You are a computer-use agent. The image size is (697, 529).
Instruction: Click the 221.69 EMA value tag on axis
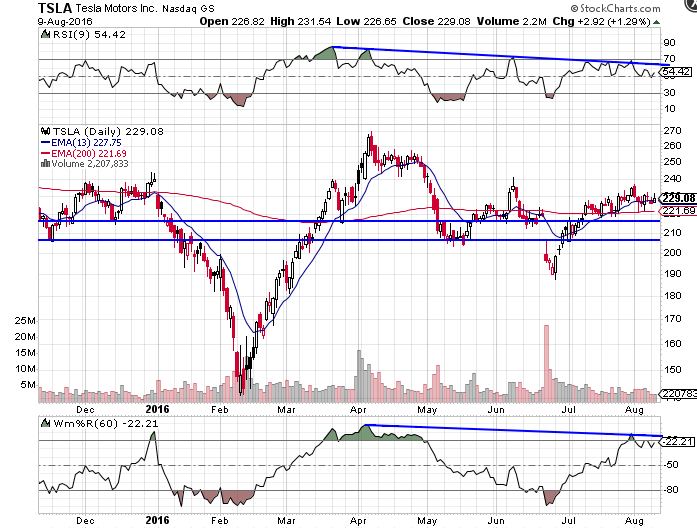pos(678,211)
